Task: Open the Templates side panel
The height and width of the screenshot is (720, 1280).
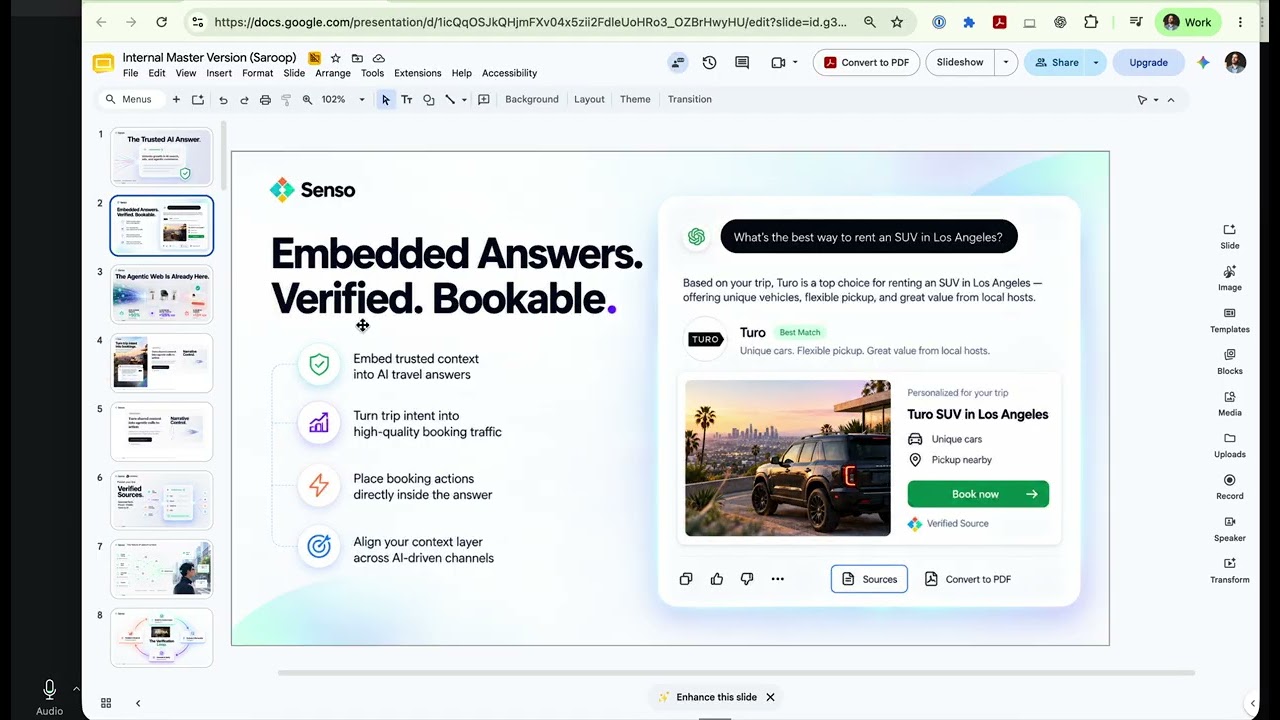Action: pyautogui.click(x=1230, y=320)
